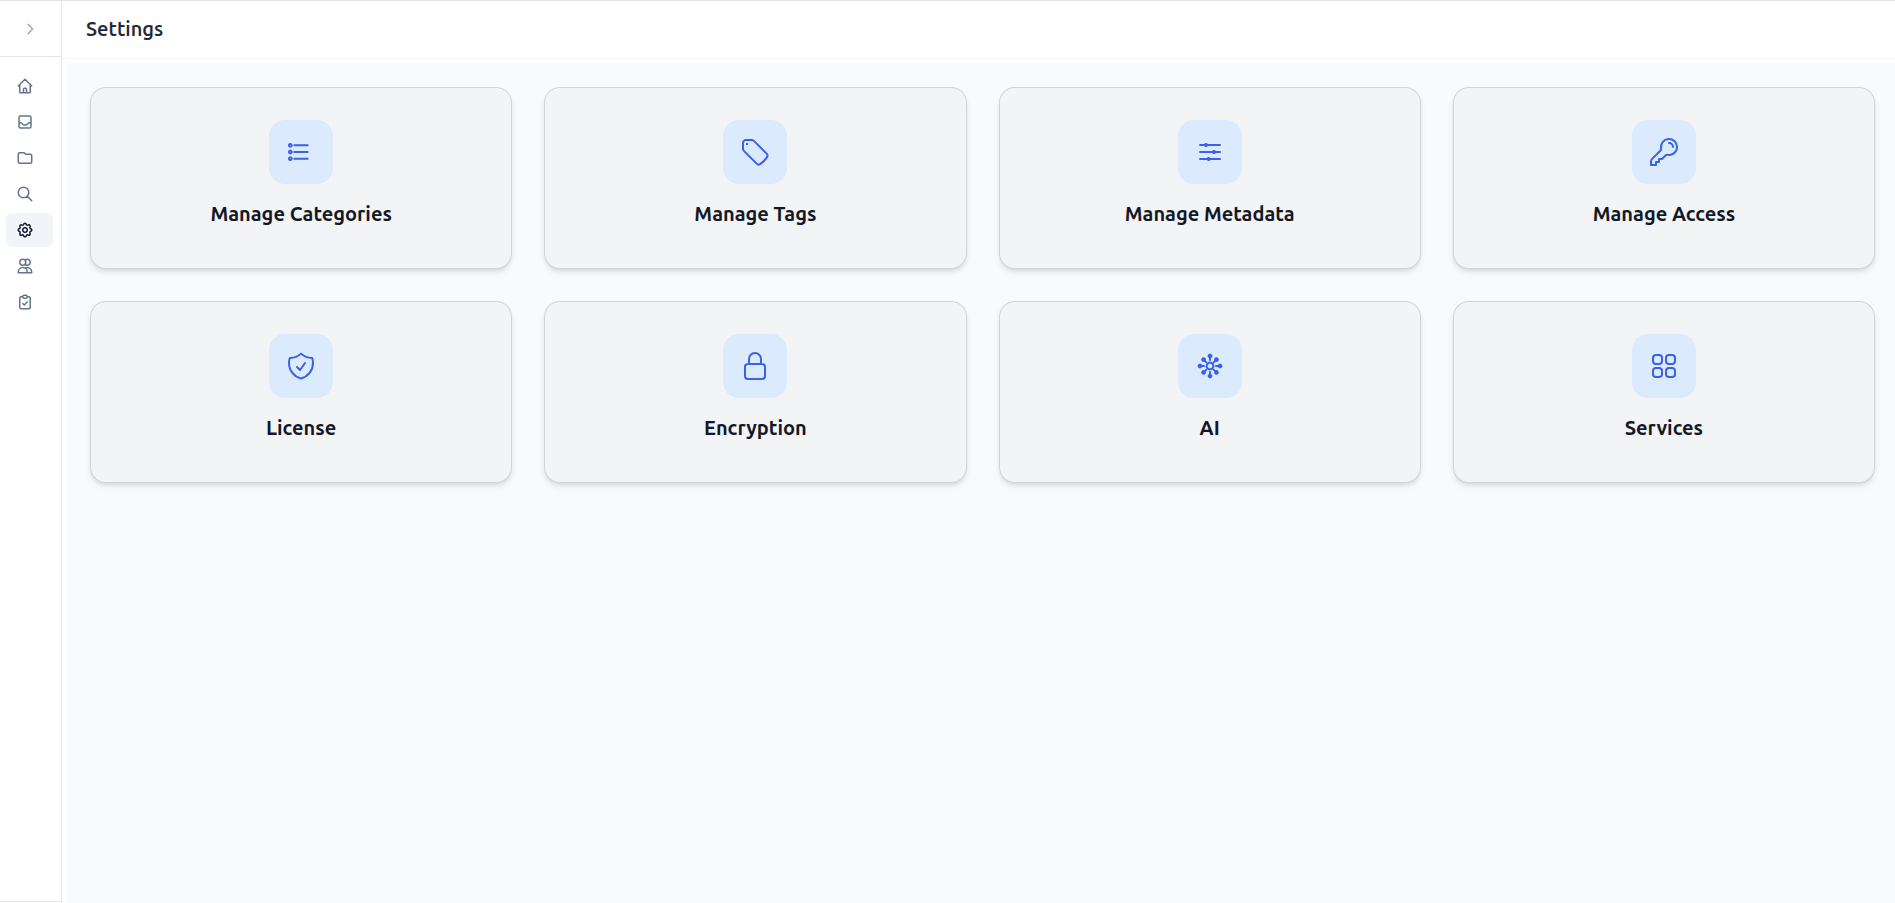Open the Encryption label
The width and height of the screenshot is (1895, 903).
(x=755, y=428)
